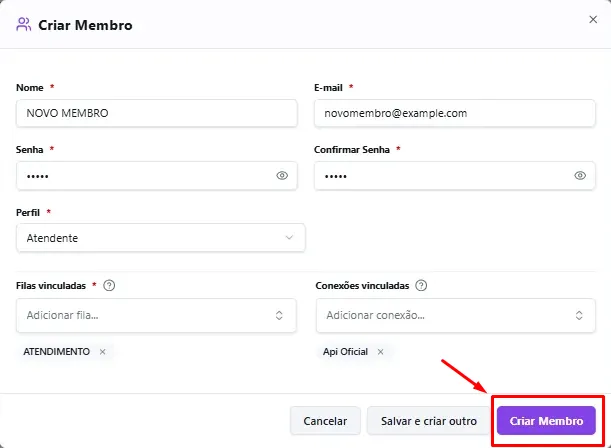
Task: Focus the Confirmar Senha password field
Action: [x=455, y=176]
